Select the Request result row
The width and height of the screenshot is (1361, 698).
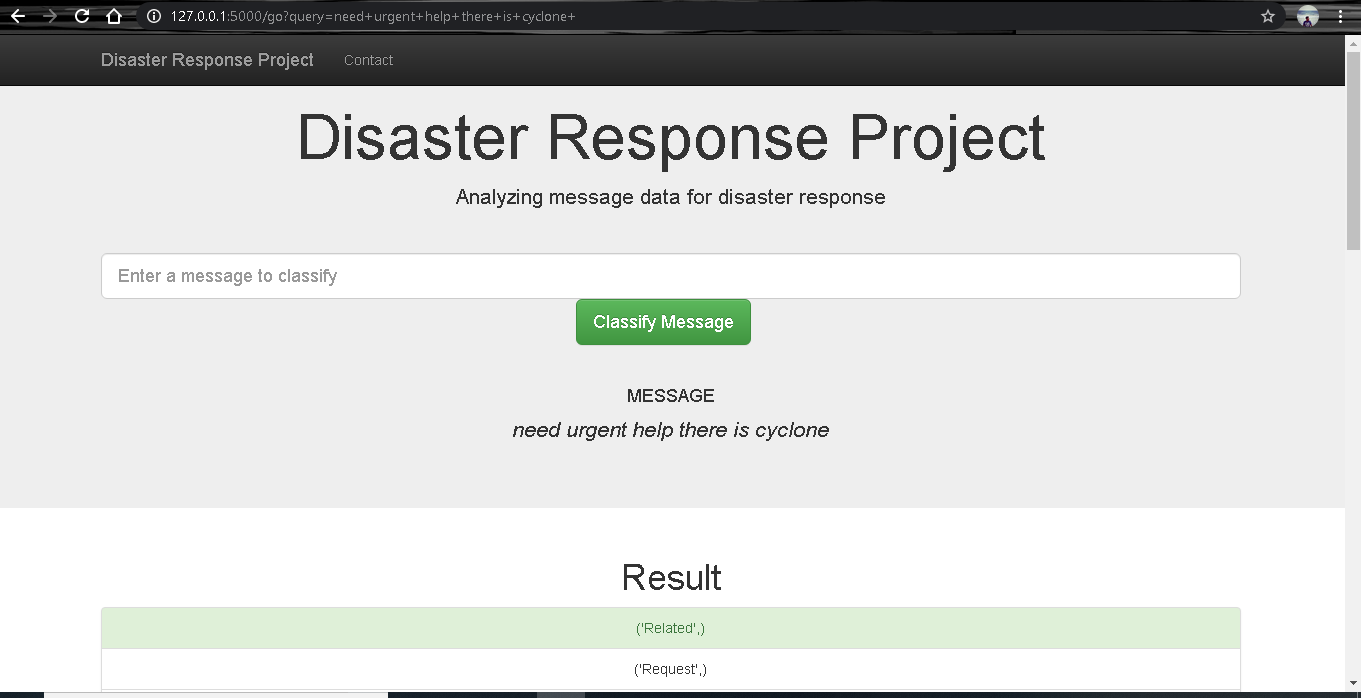click(670, 668)
